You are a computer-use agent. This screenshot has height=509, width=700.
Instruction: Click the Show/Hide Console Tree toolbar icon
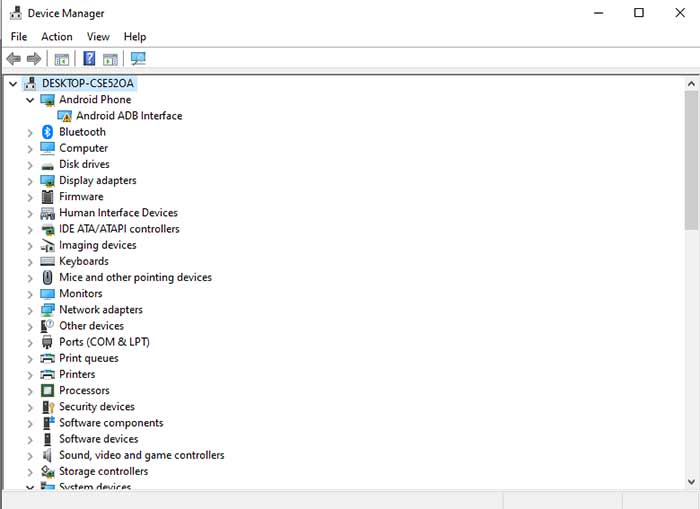(x=62, y=59)
